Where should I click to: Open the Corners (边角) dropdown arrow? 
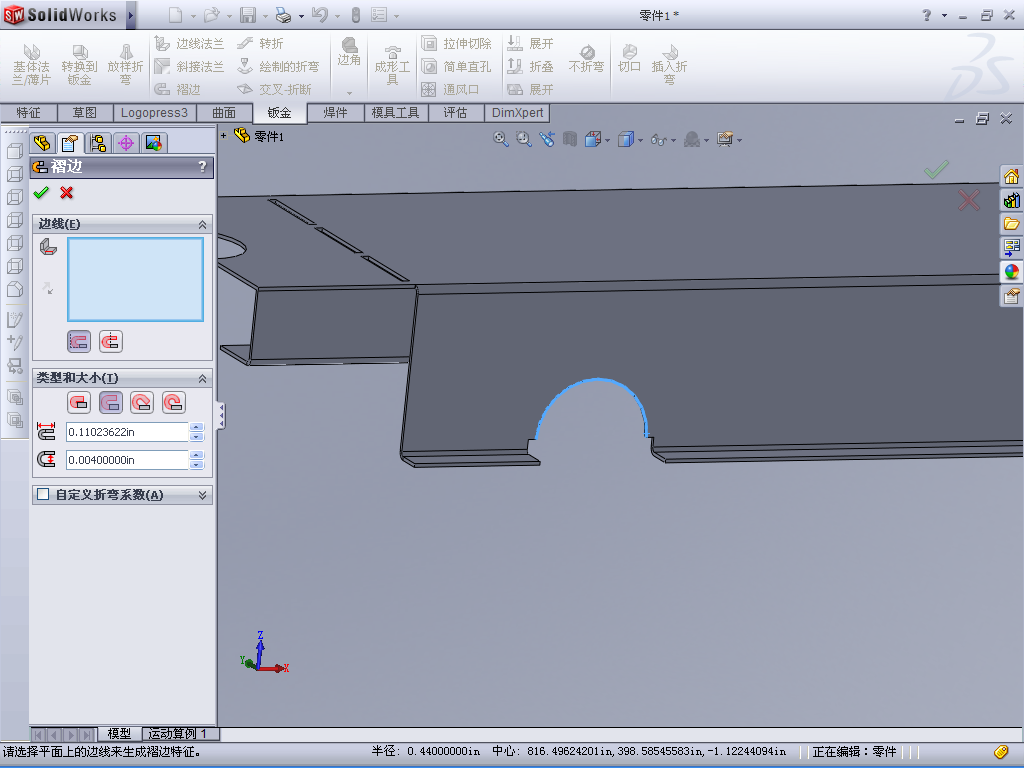349,93
